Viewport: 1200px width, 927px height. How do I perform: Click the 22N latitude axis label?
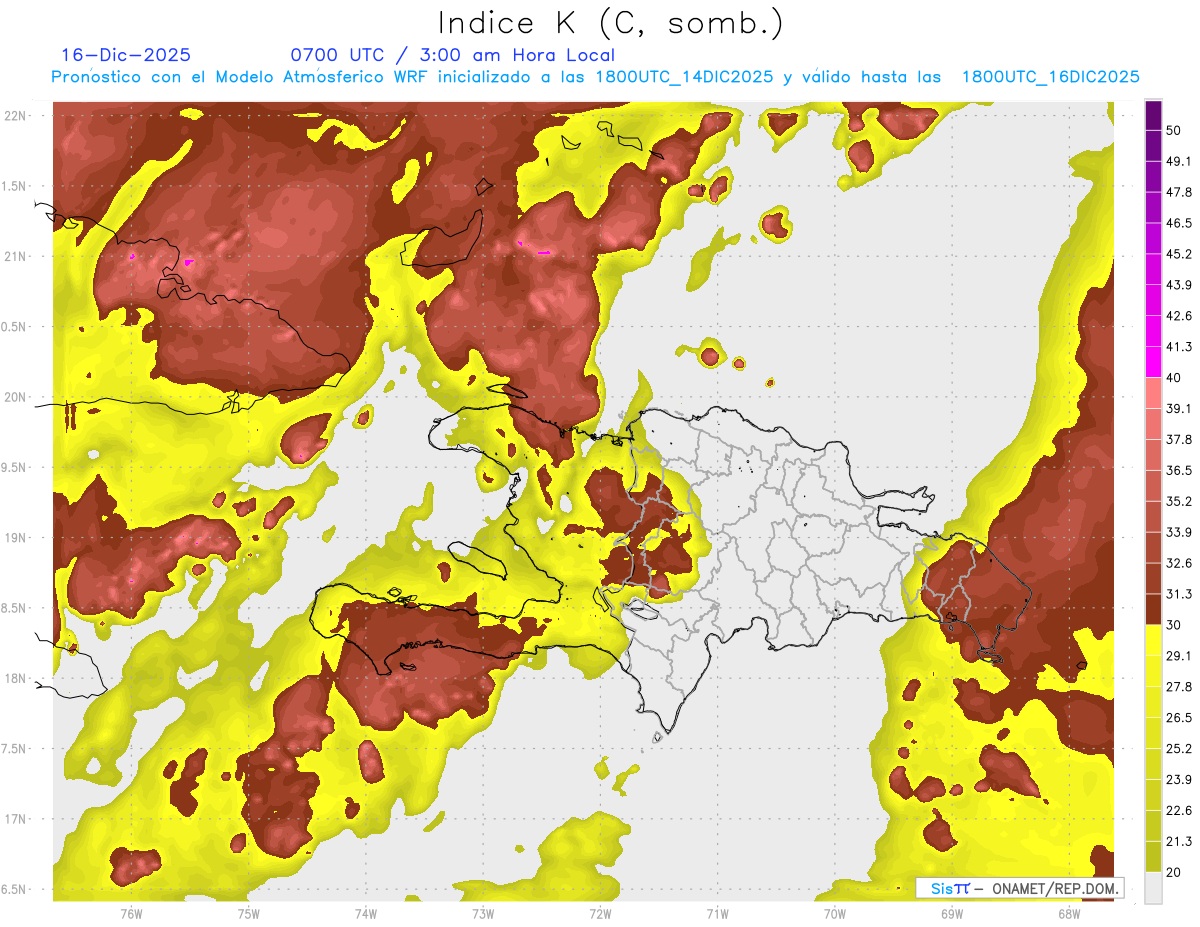[x=15, y=116]
